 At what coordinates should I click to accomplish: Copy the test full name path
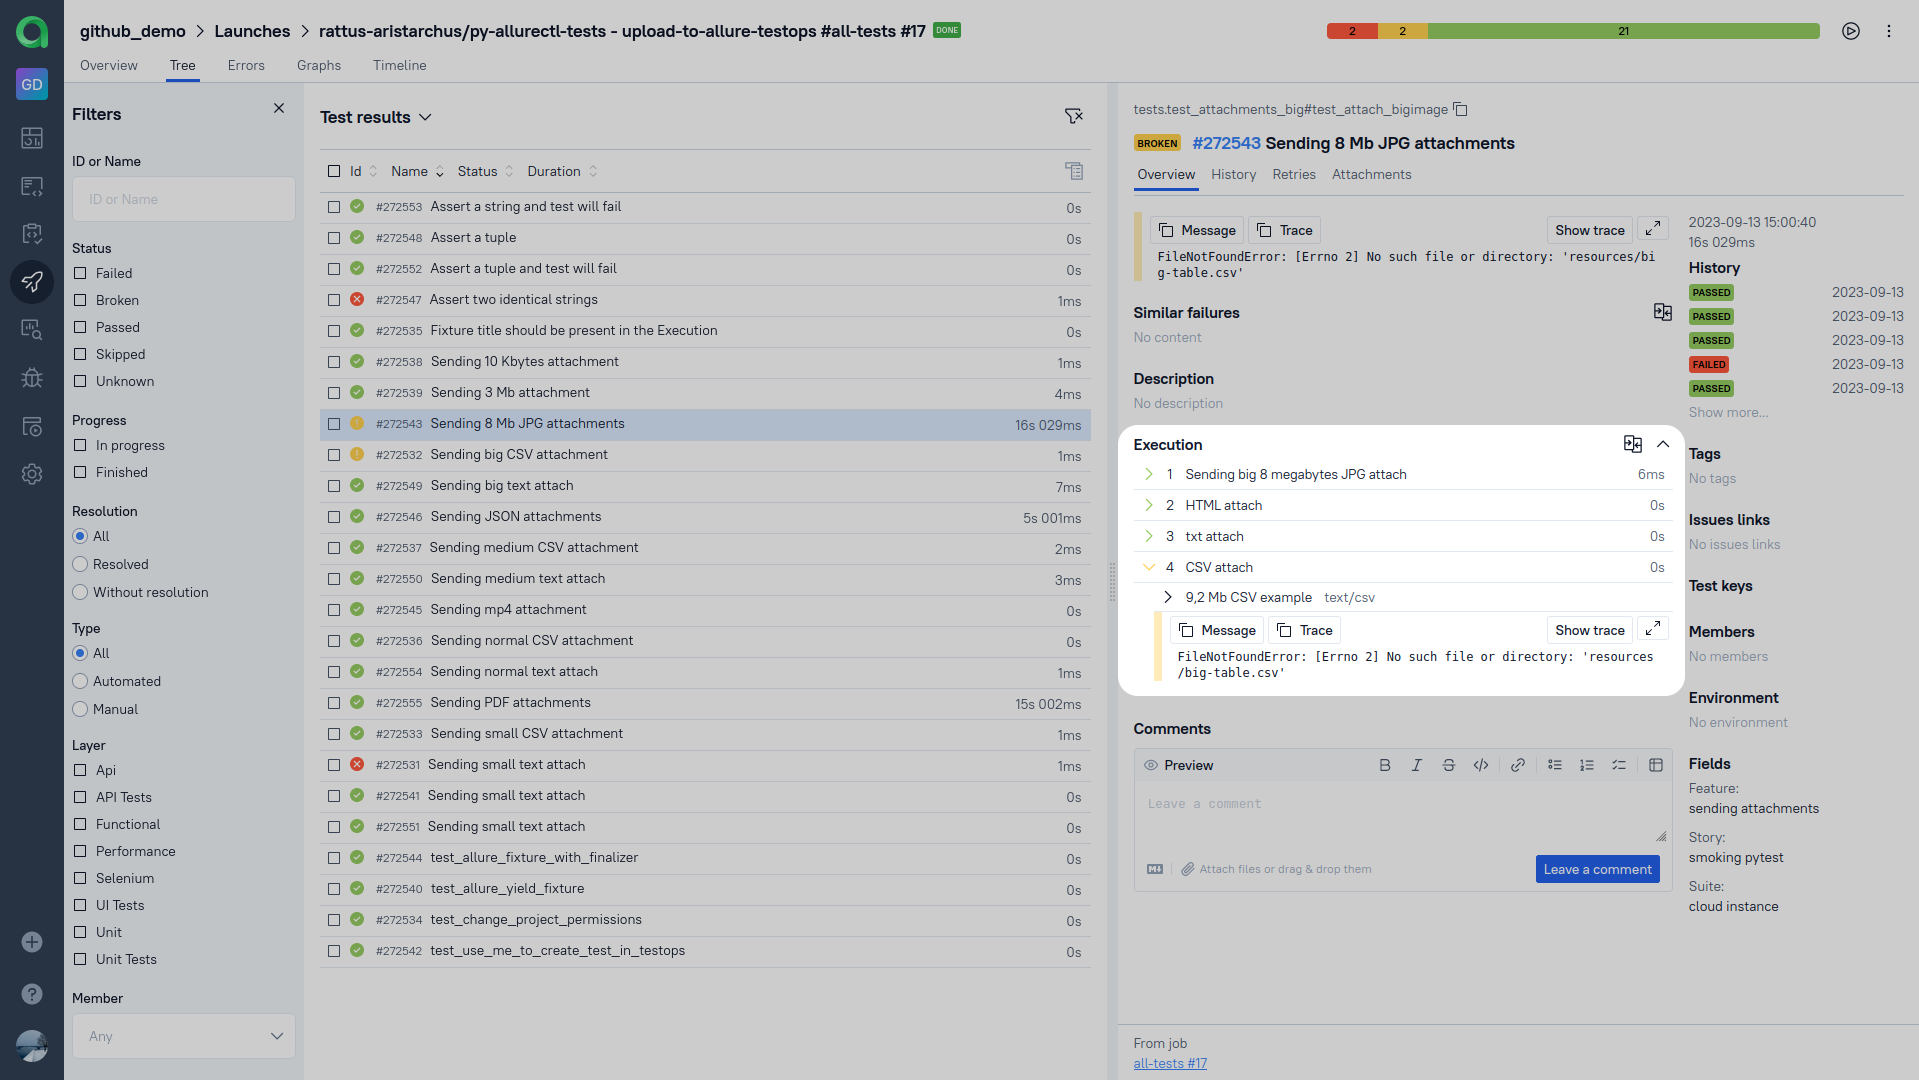1460,109
